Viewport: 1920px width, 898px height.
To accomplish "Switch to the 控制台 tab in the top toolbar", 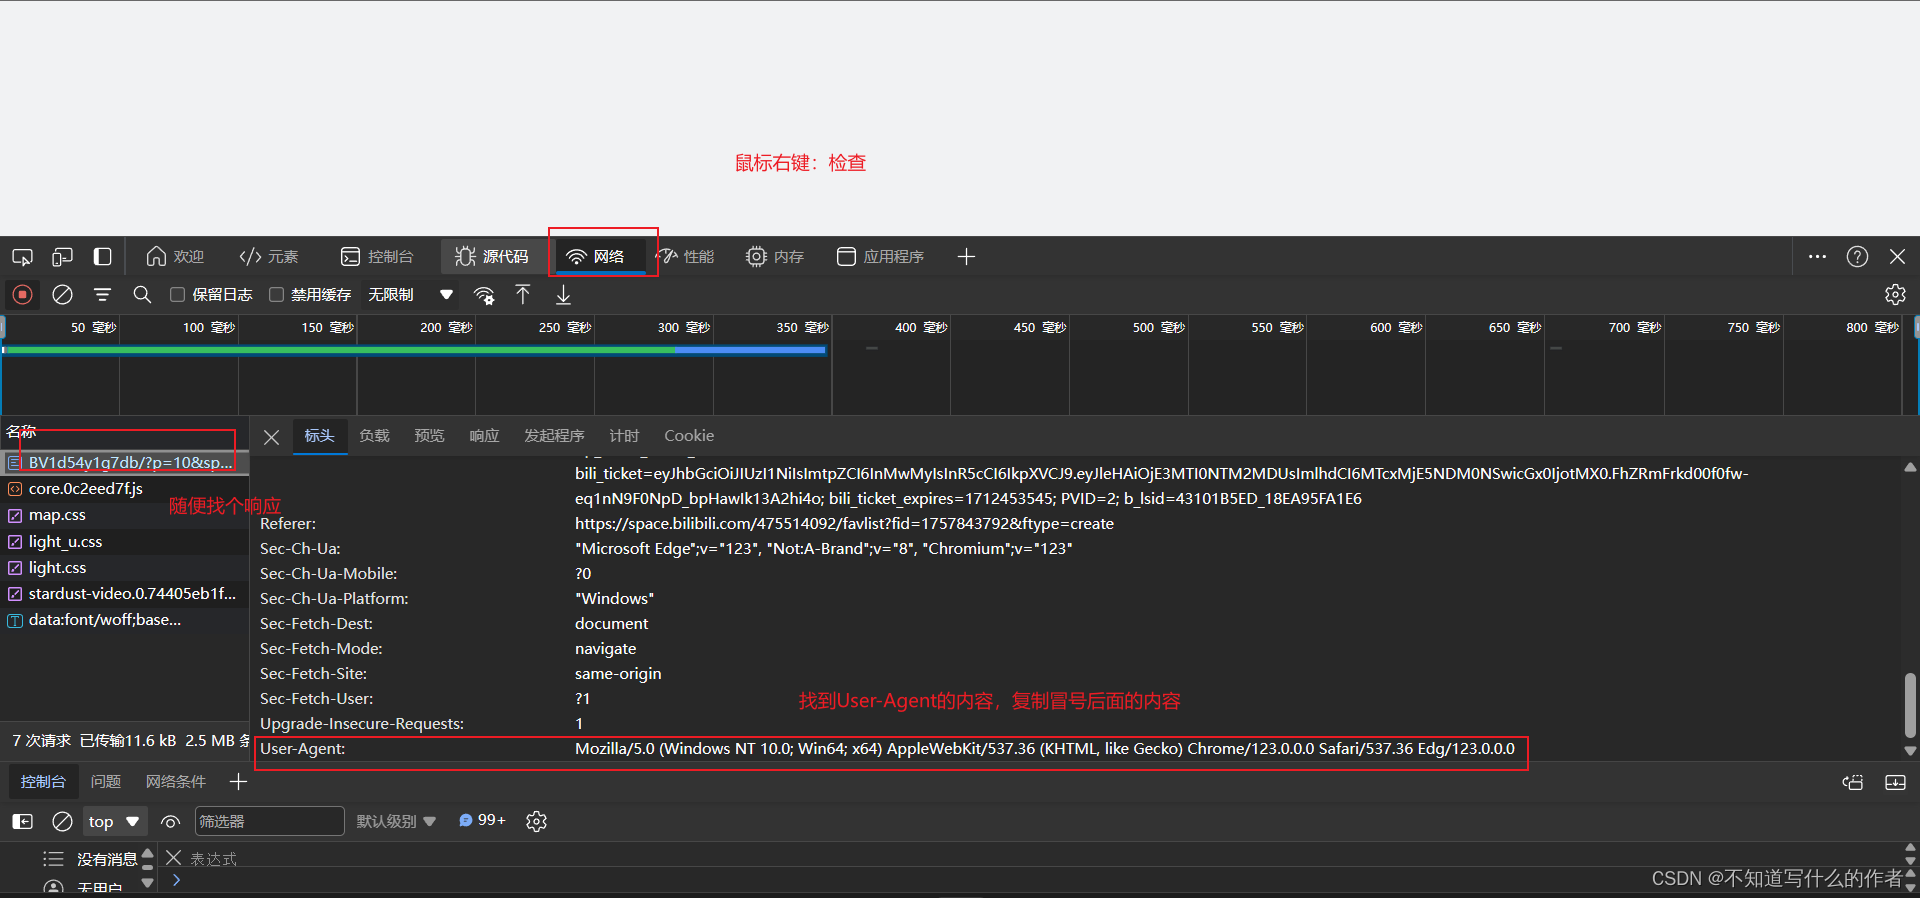I will pos(377,257).
